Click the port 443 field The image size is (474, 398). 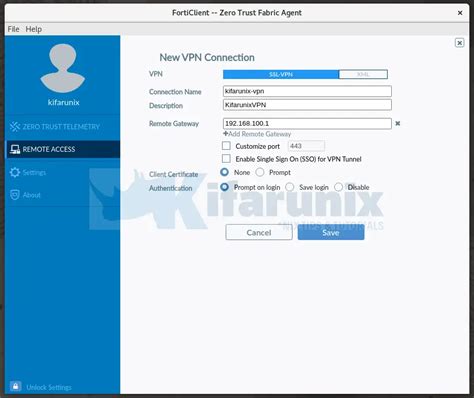[x=306, y=146]
